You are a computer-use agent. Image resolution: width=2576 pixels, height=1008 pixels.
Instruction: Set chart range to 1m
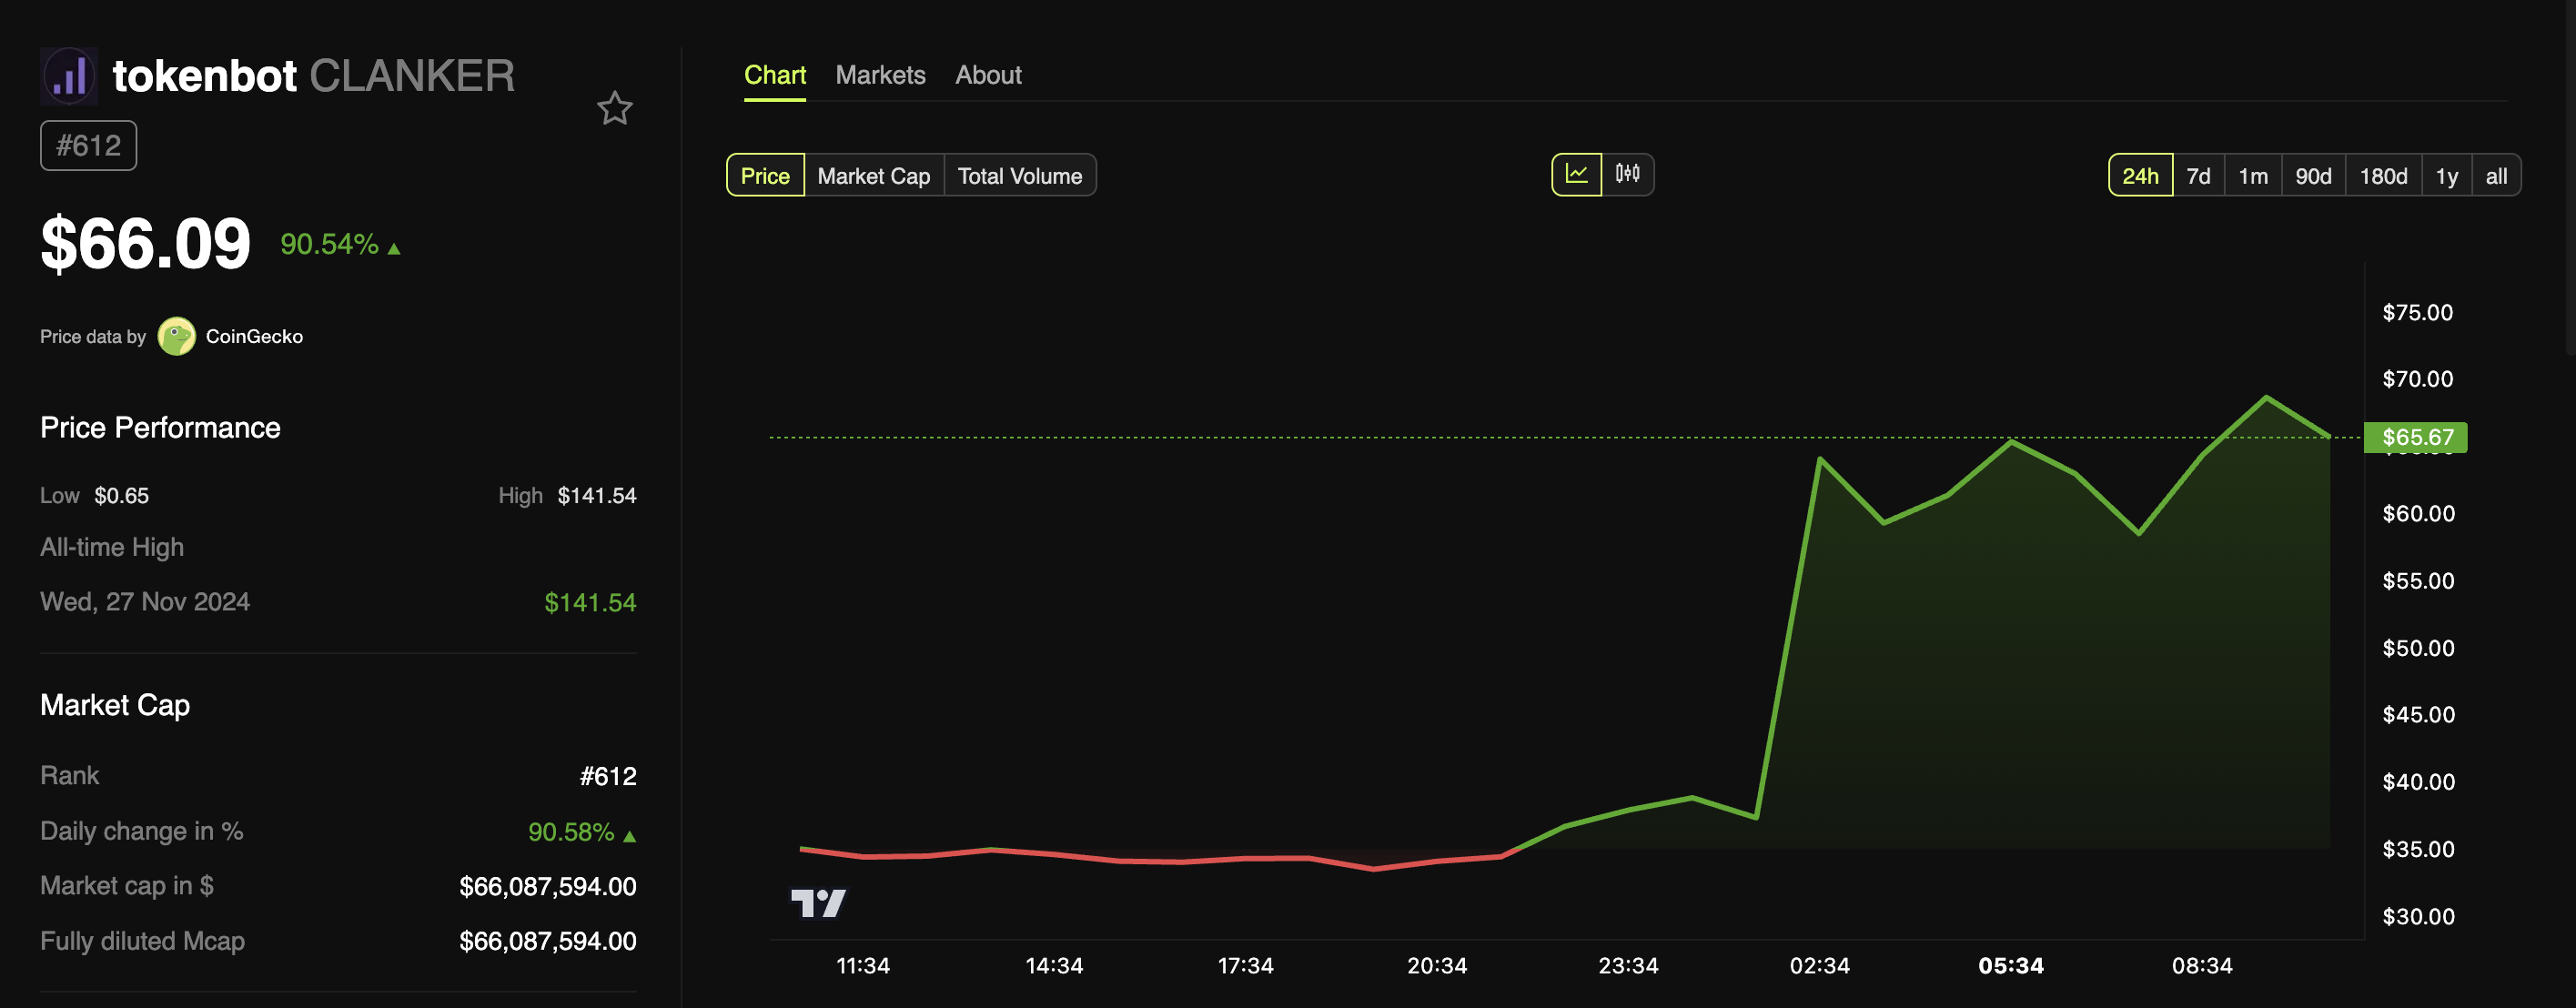(2252, 176)
